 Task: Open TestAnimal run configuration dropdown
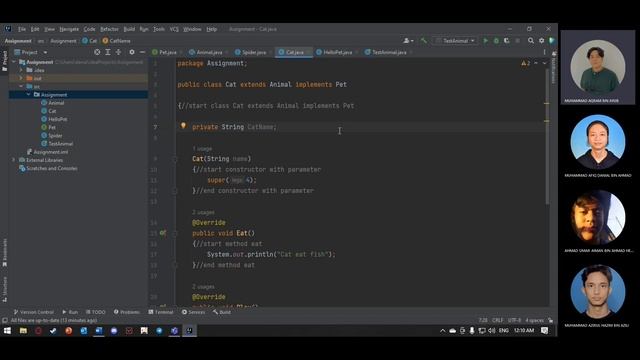tap(455, 41)
